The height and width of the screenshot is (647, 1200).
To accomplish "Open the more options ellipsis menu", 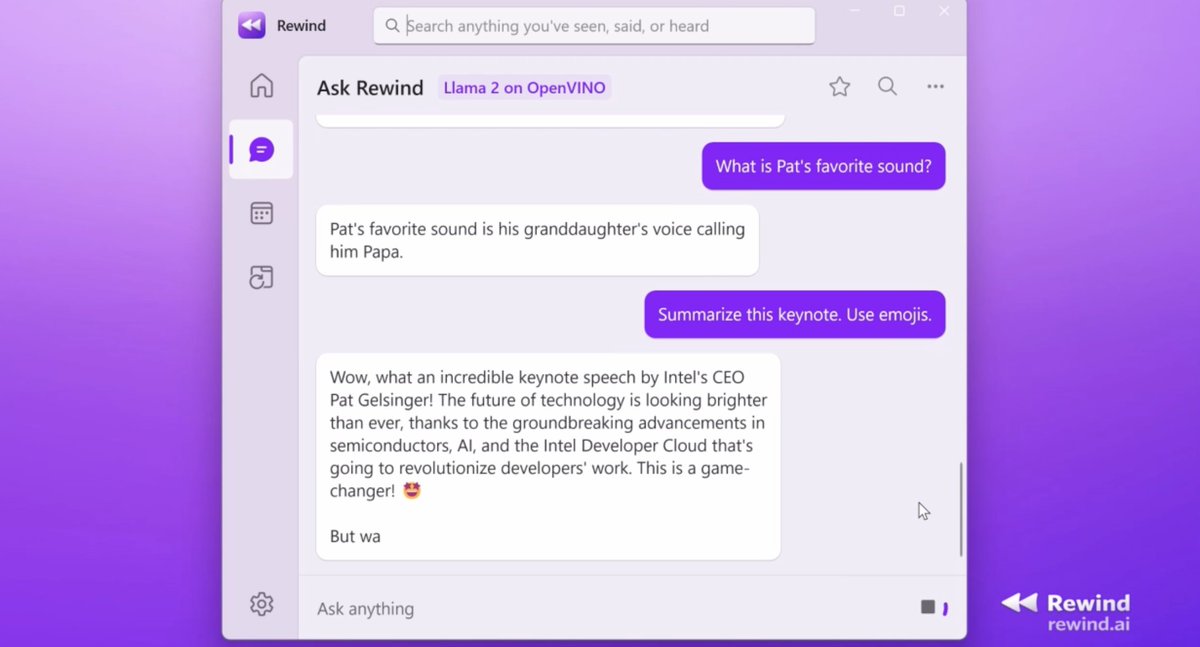I will tap(935, 87).
